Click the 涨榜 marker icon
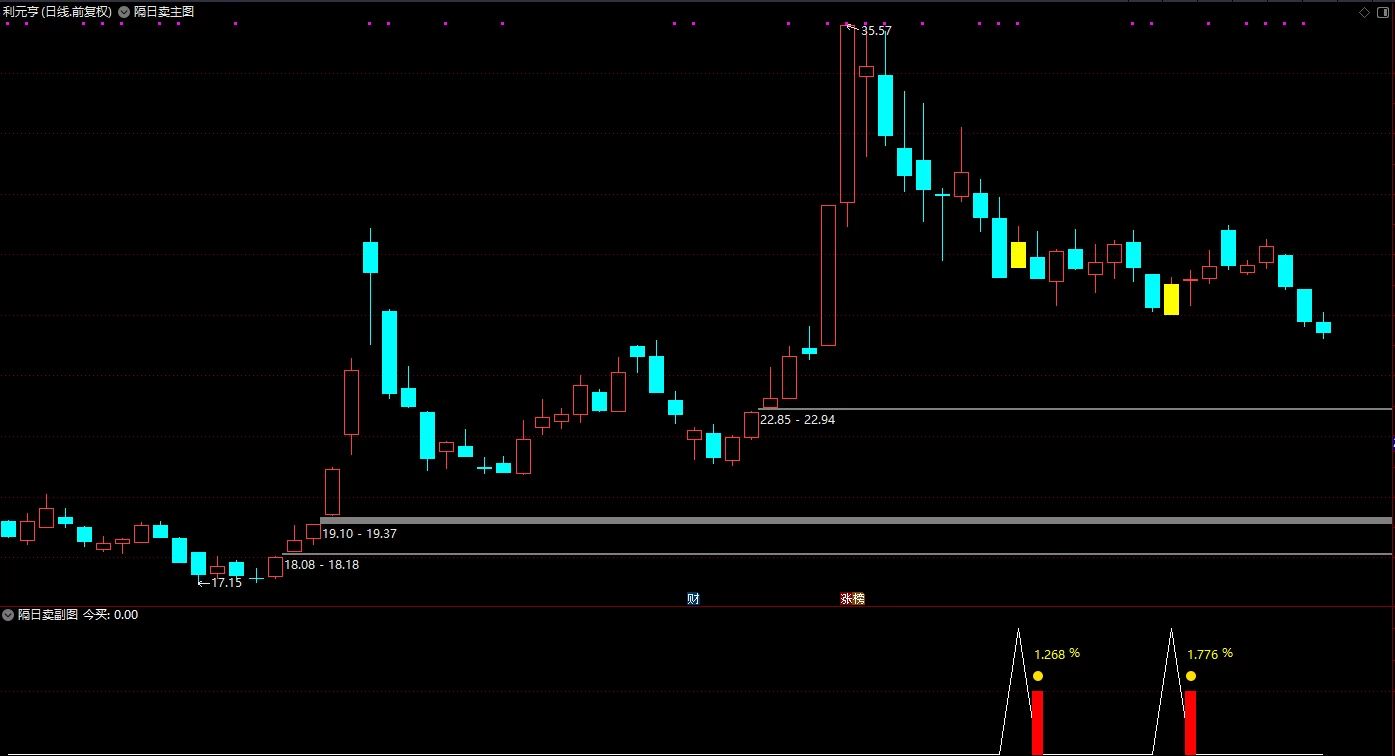The width and height of the screenshot is (1395, 756). [x=852, y=599]
